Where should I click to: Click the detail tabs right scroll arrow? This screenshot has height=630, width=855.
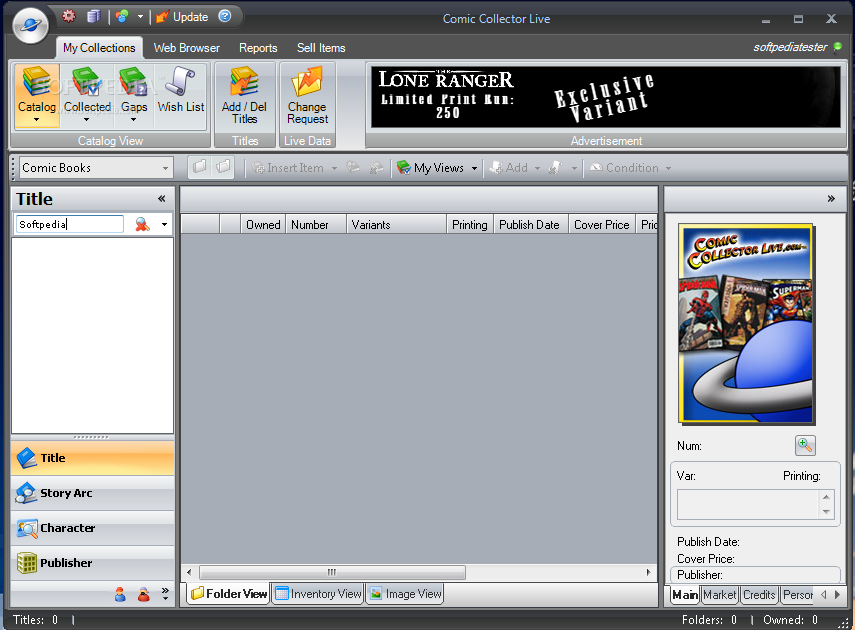tap(838, 595)
